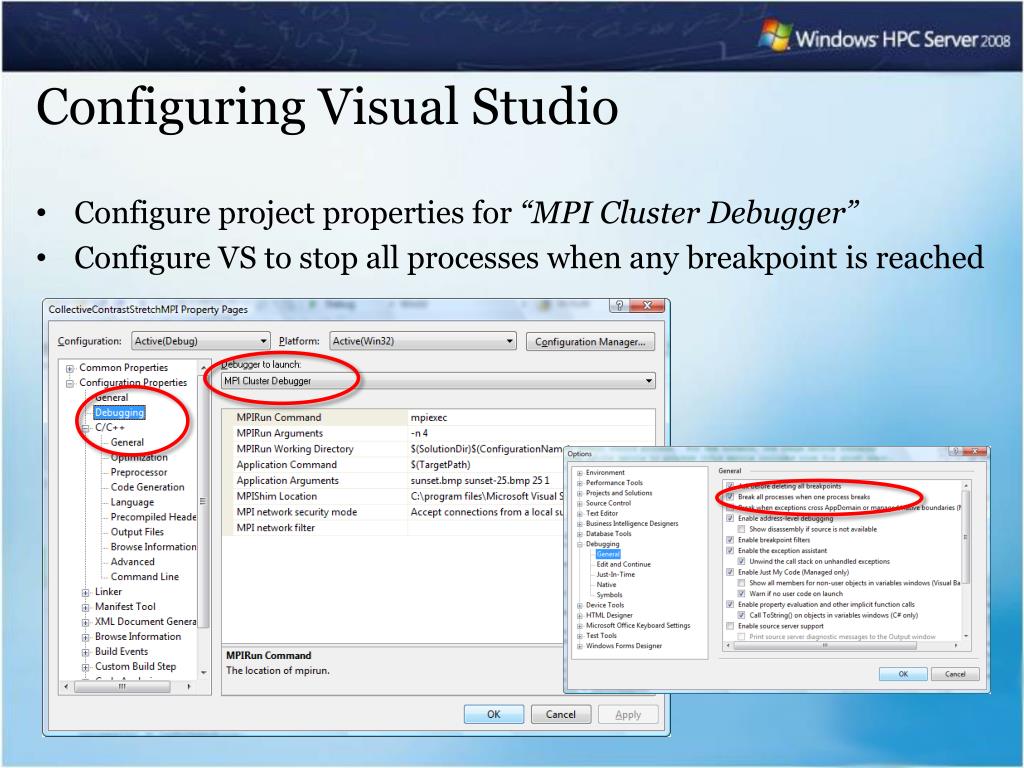
Task: Expand the Linker node
Action: point(86,593)
